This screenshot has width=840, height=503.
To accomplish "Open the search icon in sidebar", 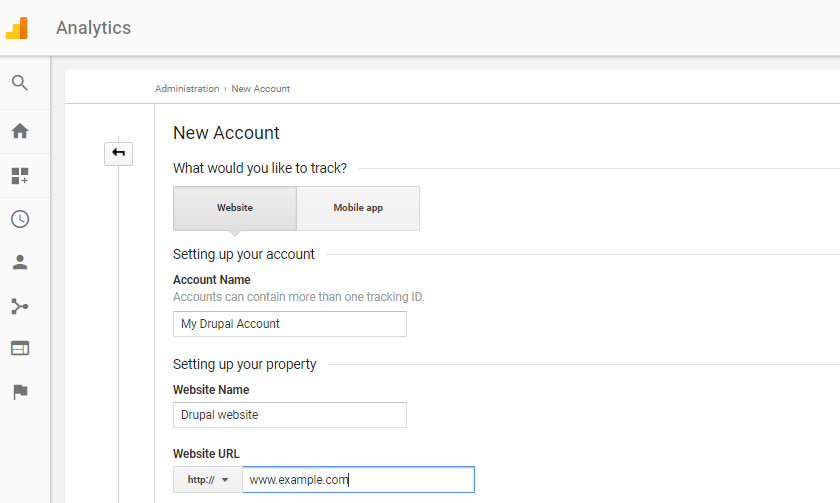I will 20,83.
